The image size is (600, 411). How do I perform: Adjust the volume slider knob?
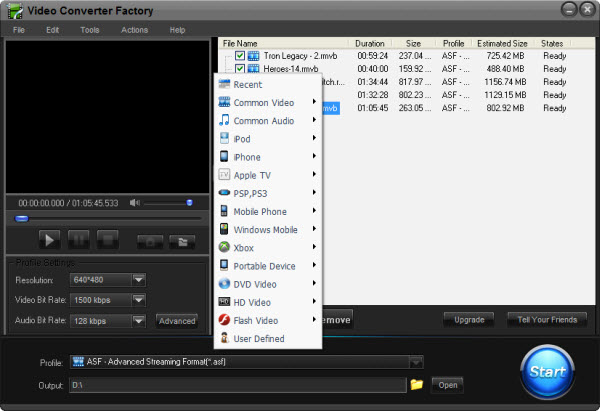click(x=189, y=202)
